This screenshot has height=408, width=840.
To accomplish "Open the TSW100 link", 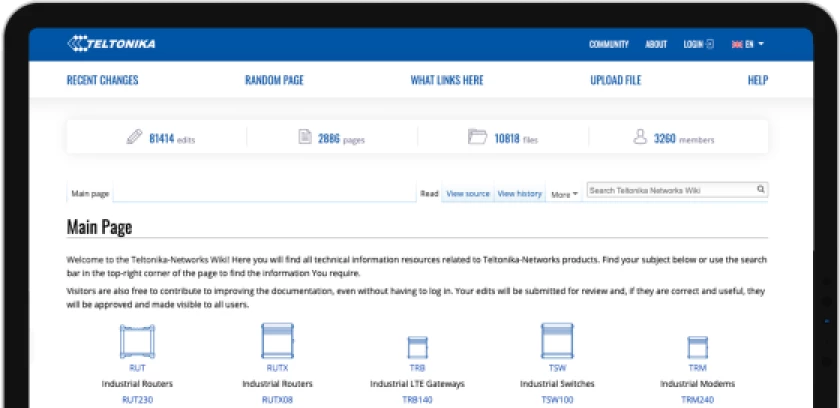I will [x=557, y=400].
